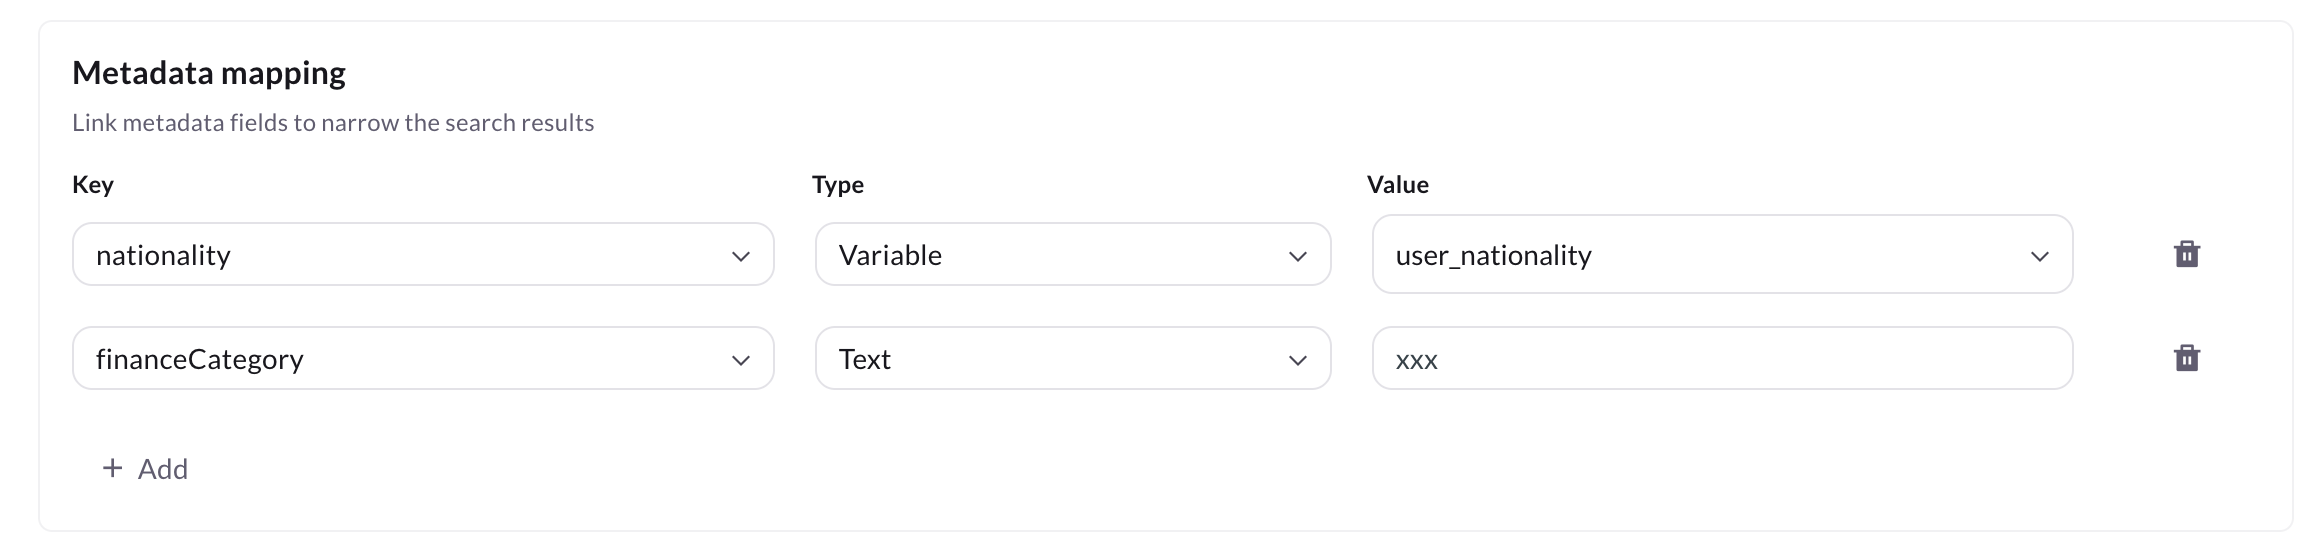Click the Metadata mapping heading
This screenshot has width=2320, height=552.
[x=209, y=73]
